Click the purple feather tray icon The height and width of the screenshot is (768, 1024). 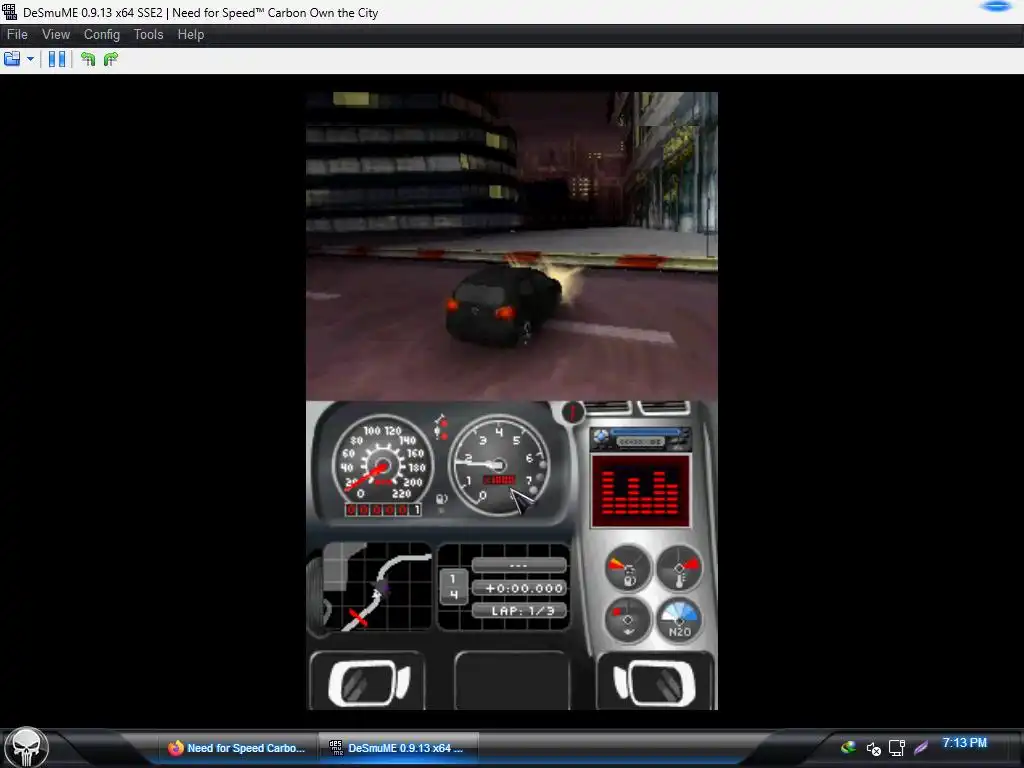921,748
